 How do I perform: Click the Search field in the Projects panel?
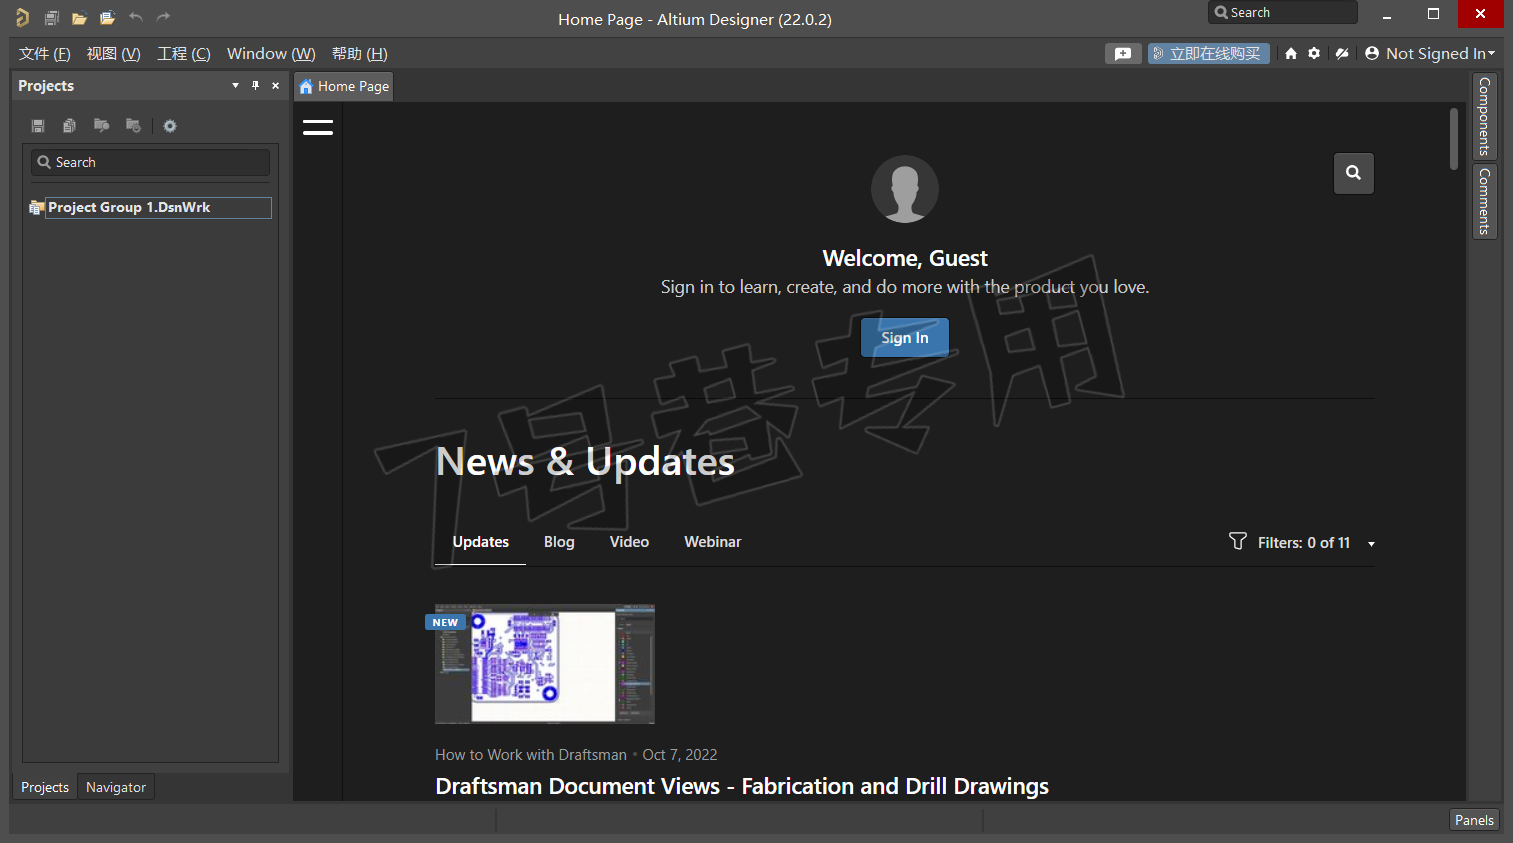pos(150,162)
